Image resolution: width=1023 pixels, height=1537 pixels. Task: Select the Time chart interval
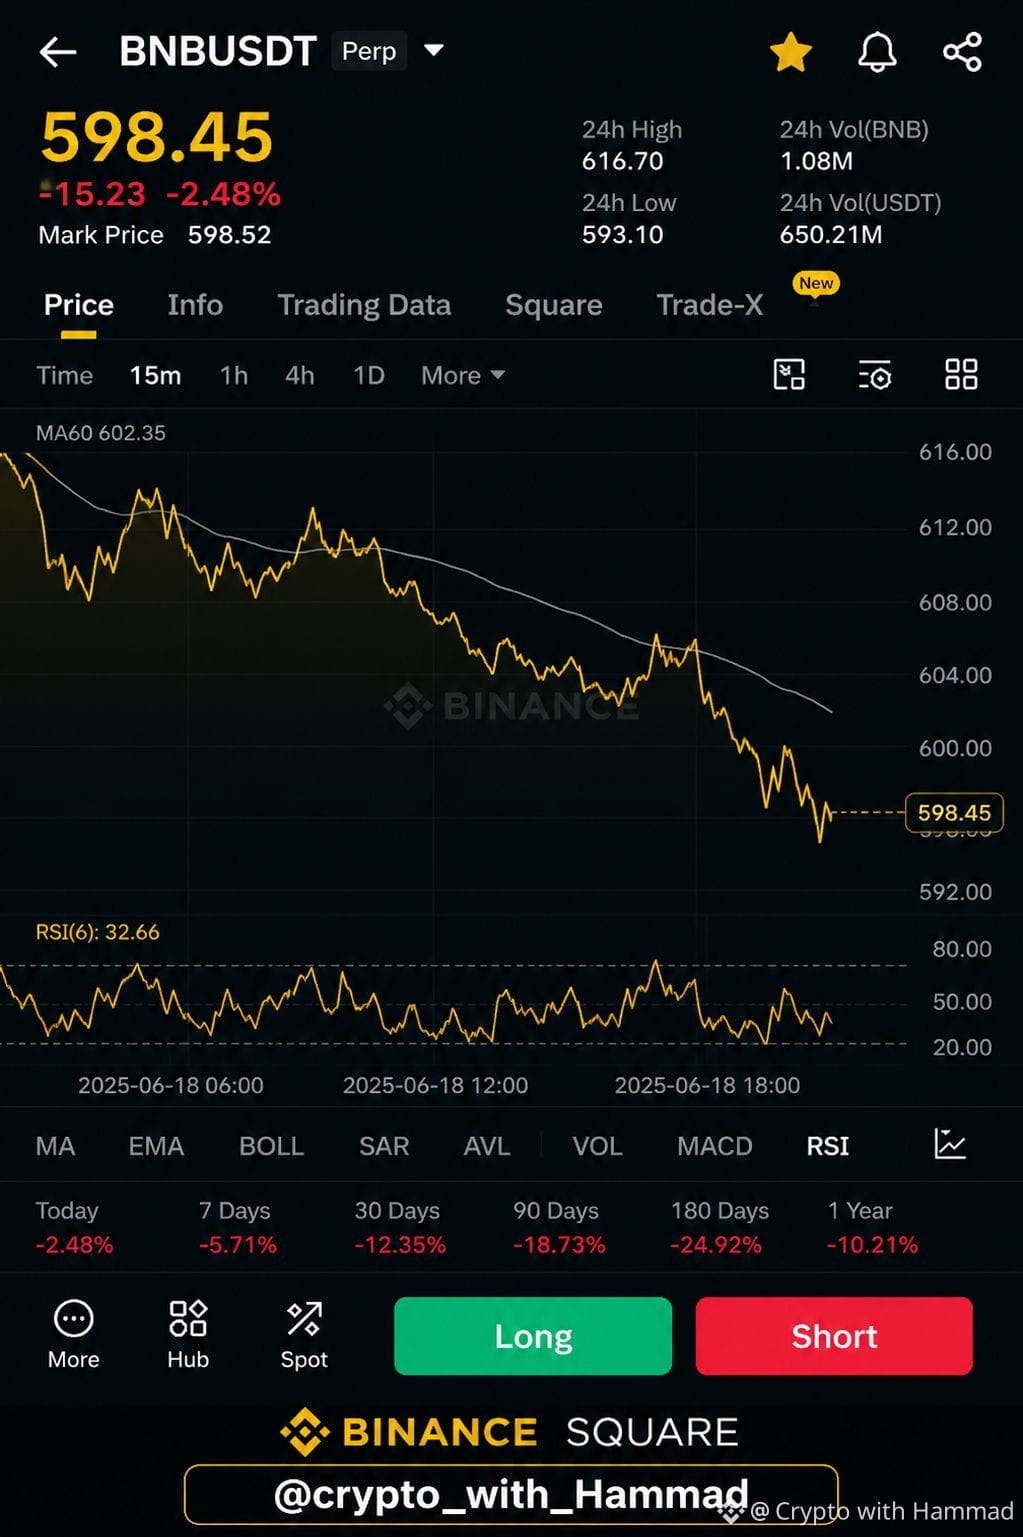(64, 376)
